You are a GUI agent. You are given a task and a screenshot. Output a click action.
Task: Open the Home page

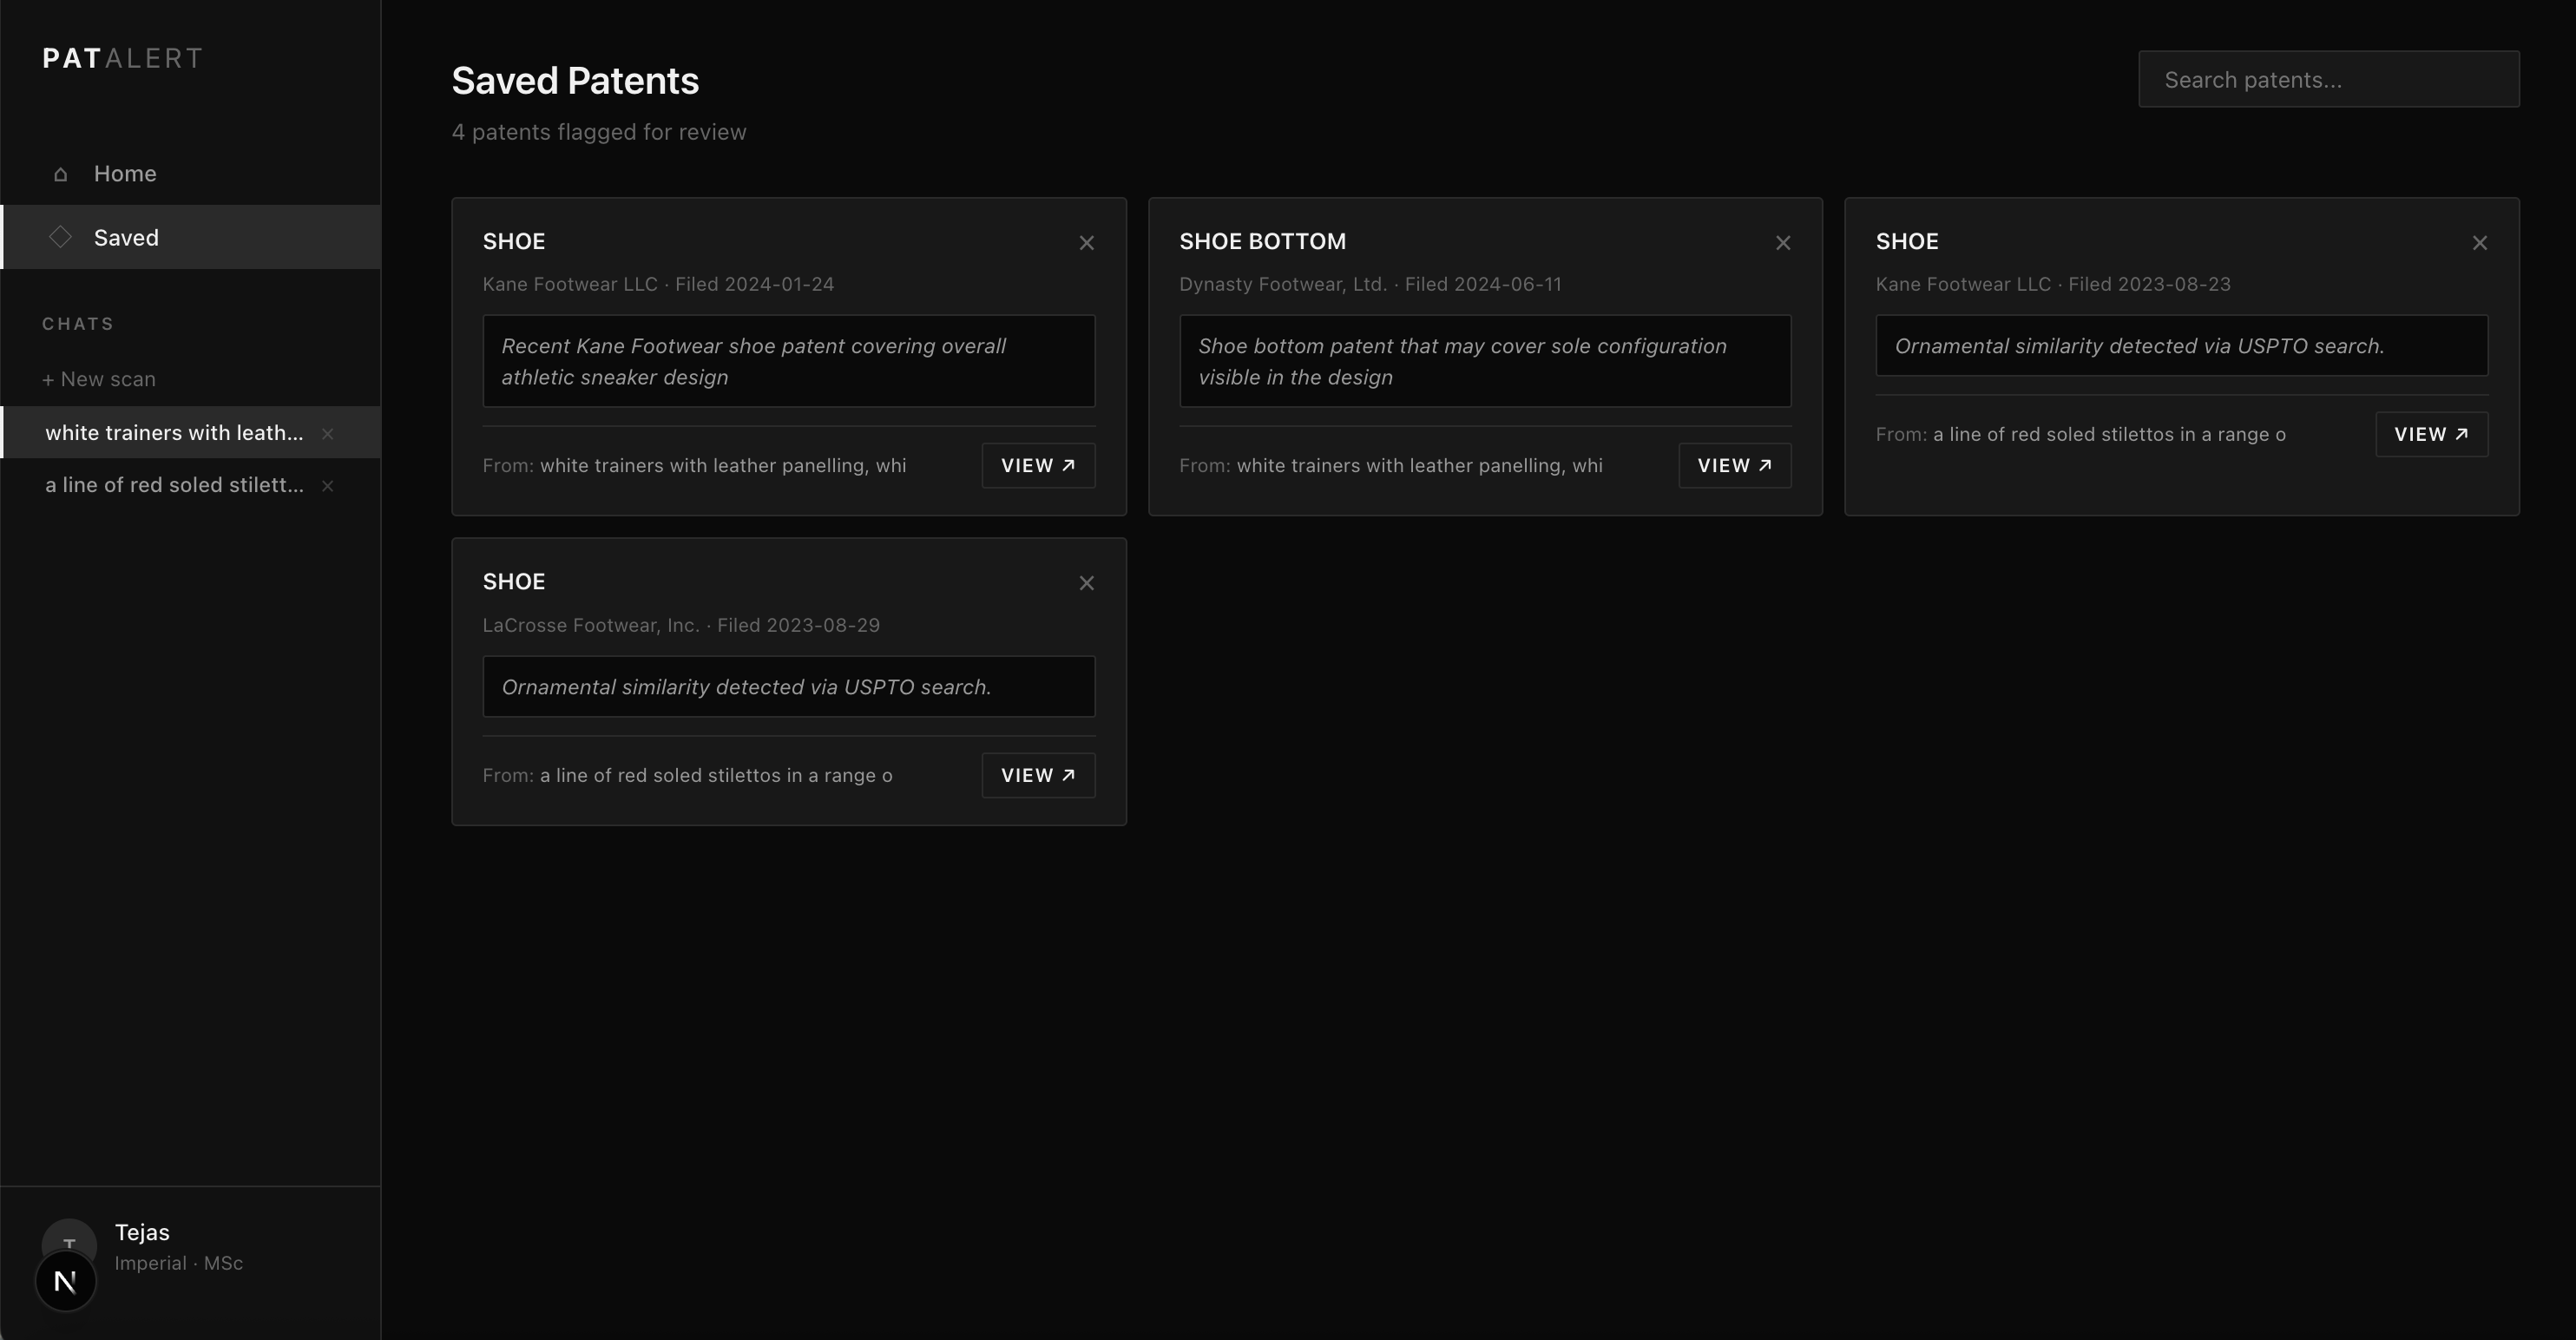tap(124, 174)
